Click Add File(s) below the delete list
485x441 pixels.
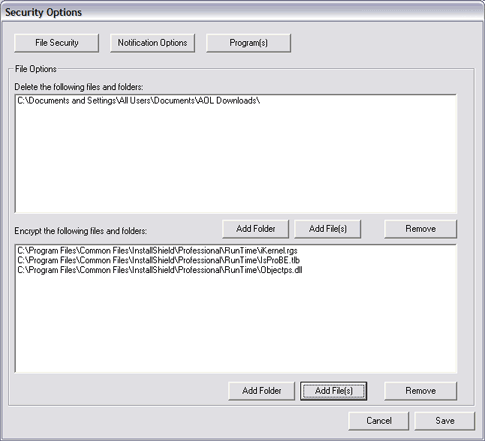tap(327, 229)
